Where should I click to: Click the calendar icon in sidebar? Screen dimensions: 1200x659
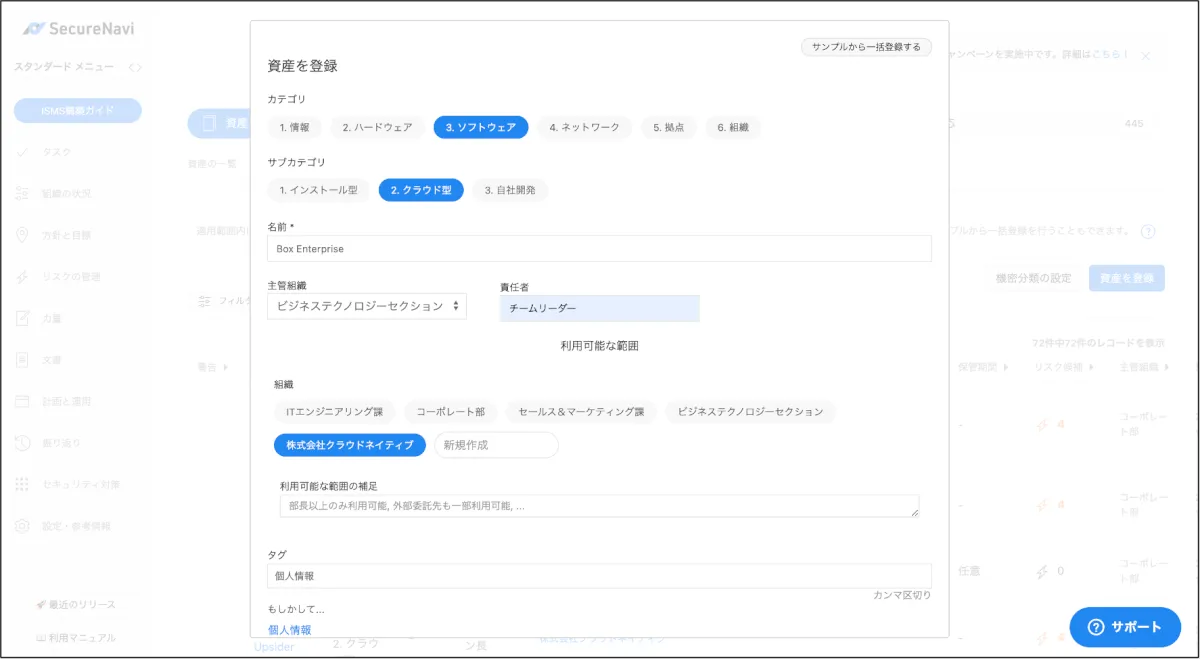pyautogui.click(x=23, y=401)
